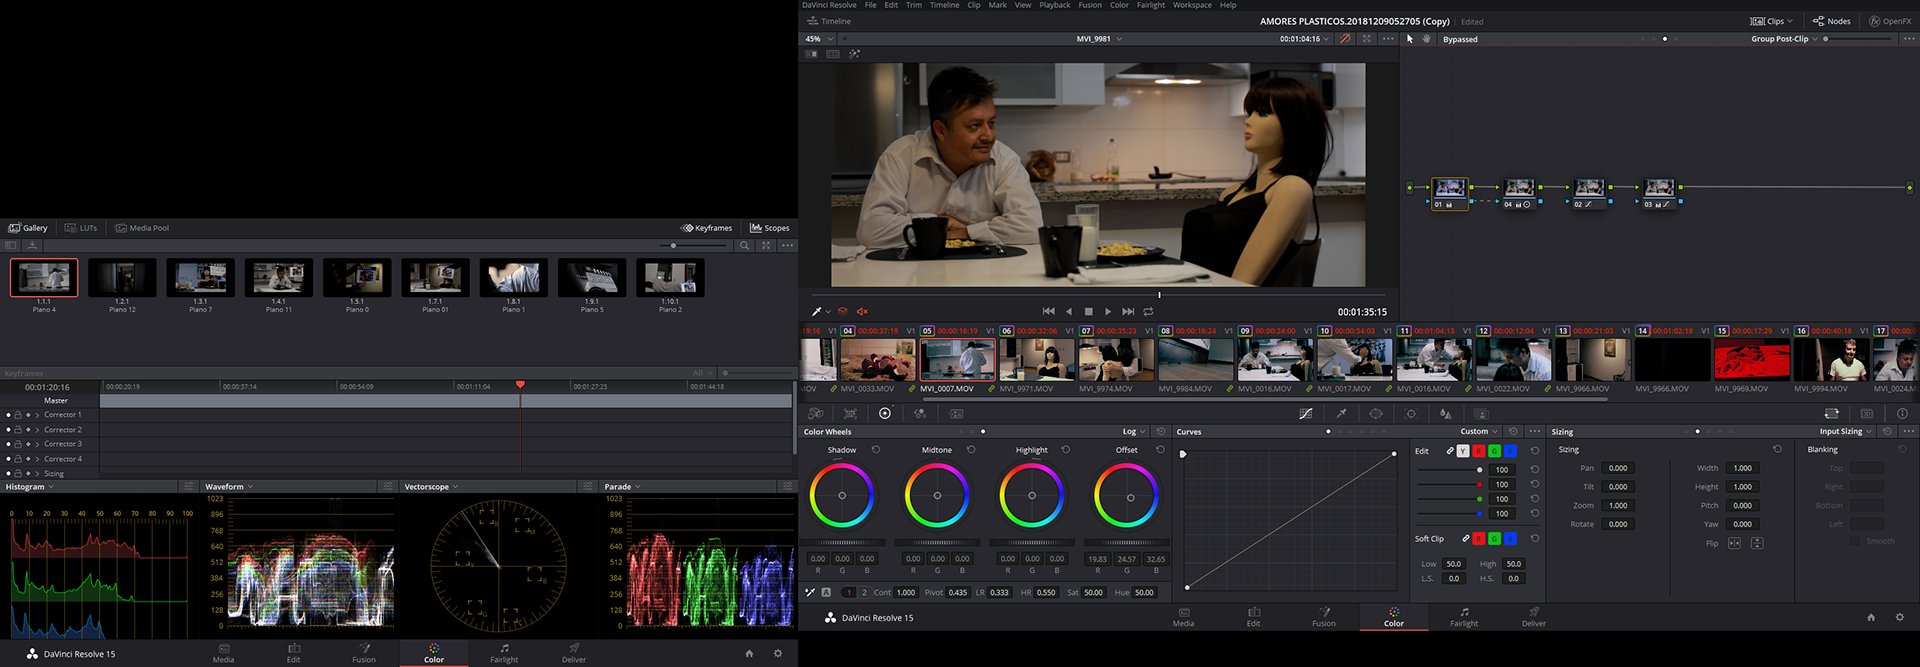Show the Media Pool panel
The image size is (1920, 667).
pyautogui.click(x=142, y=228)
